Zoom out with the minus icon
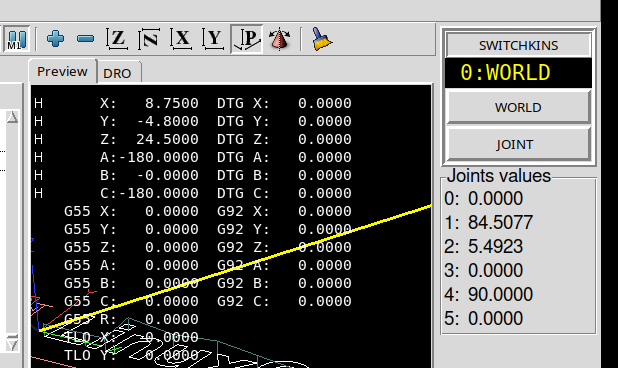Screen dimensions: 618x368 tap(86, 39)
